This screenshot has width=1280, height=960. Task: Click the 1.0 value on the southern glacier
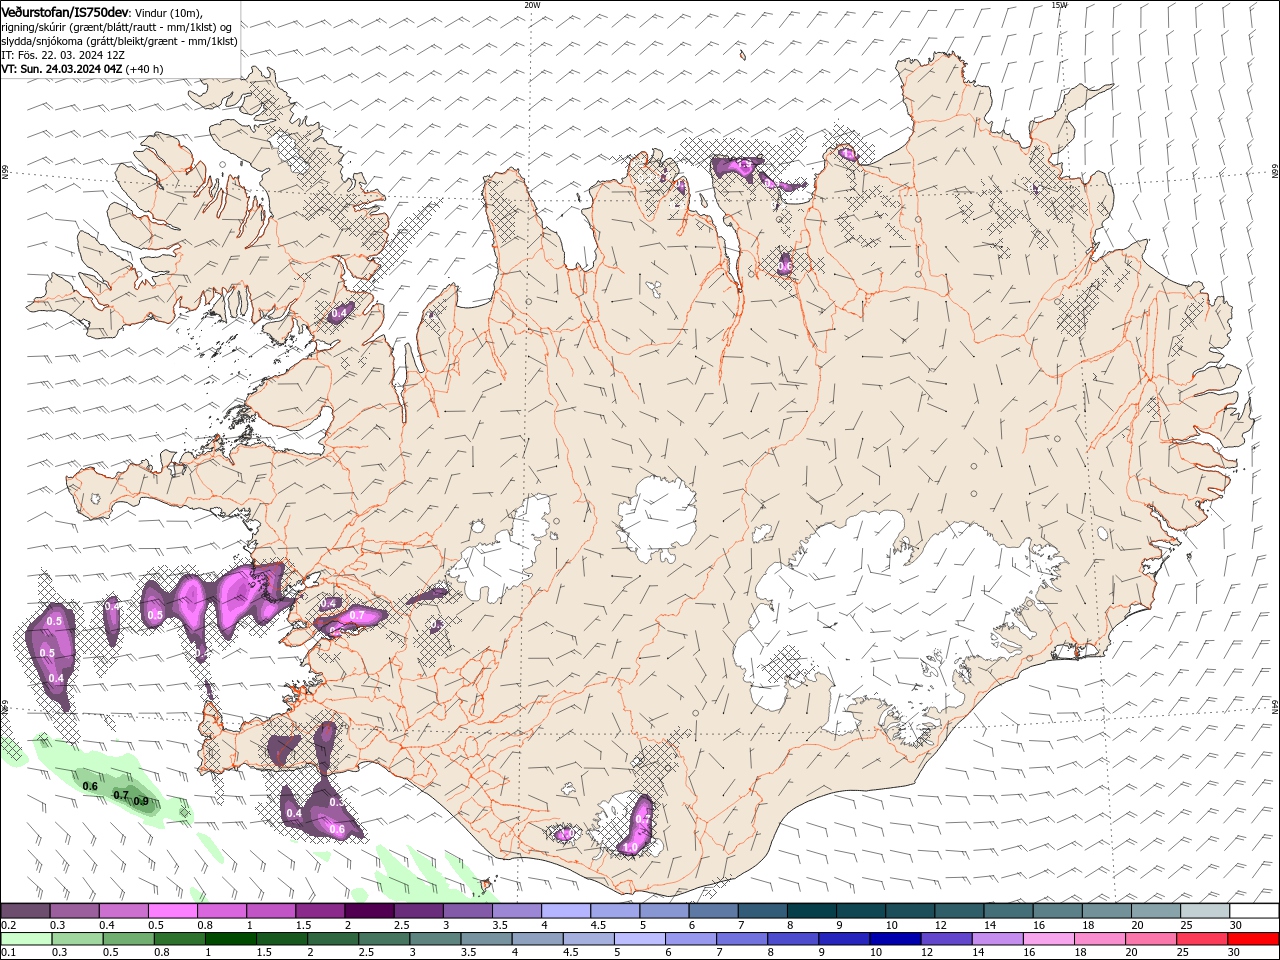pos(630,847)
